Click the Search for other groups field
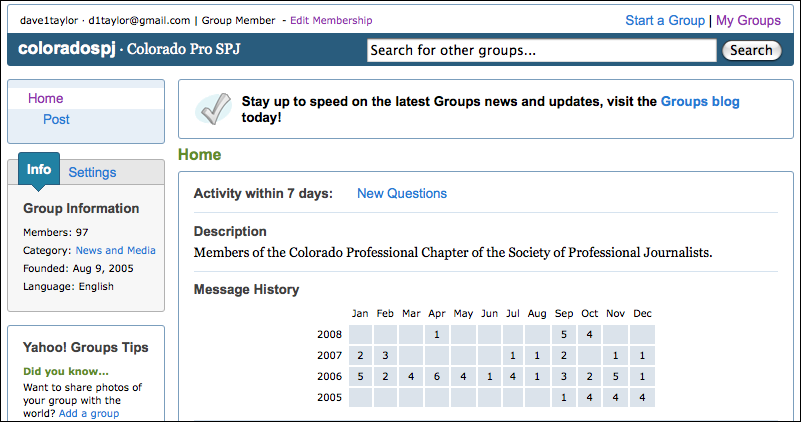801x422 pixels. [541, 50]
